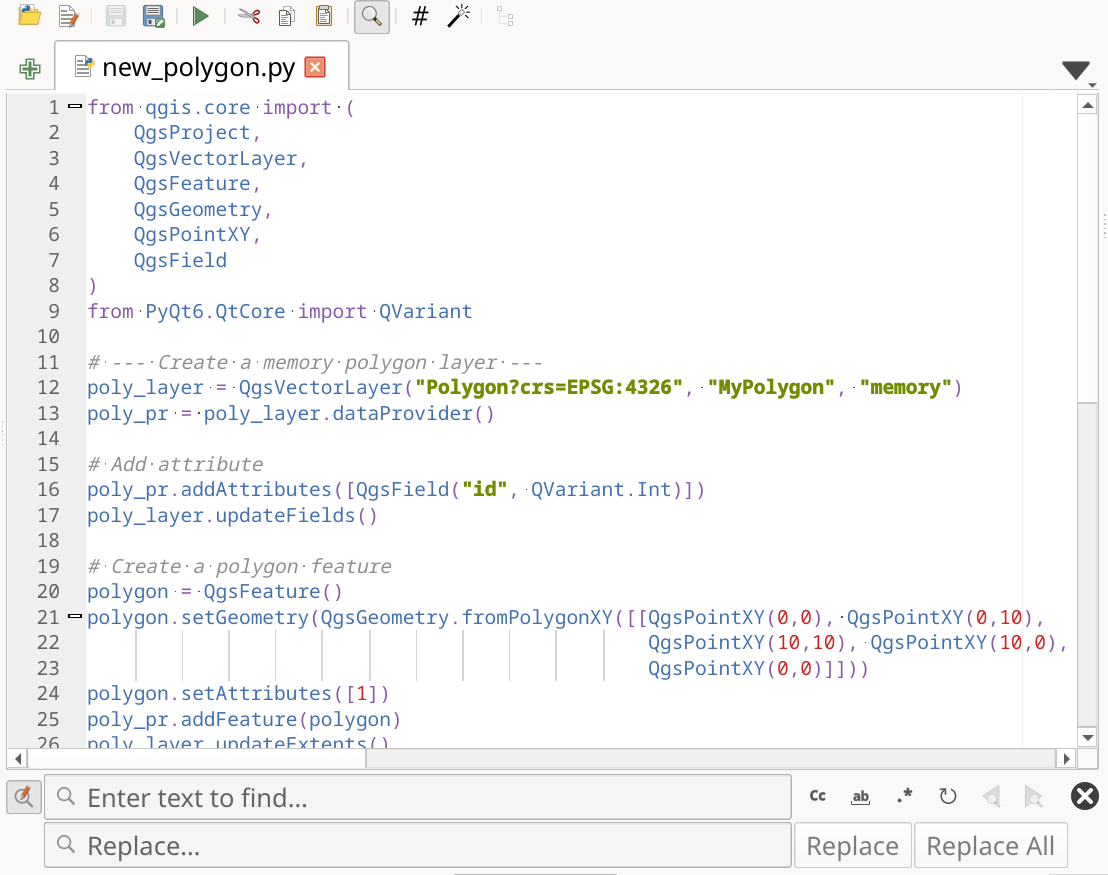Open the editor tab list dropdown
The height and width of the screenshot is (875, 1108).
(x=1075, y=68)
